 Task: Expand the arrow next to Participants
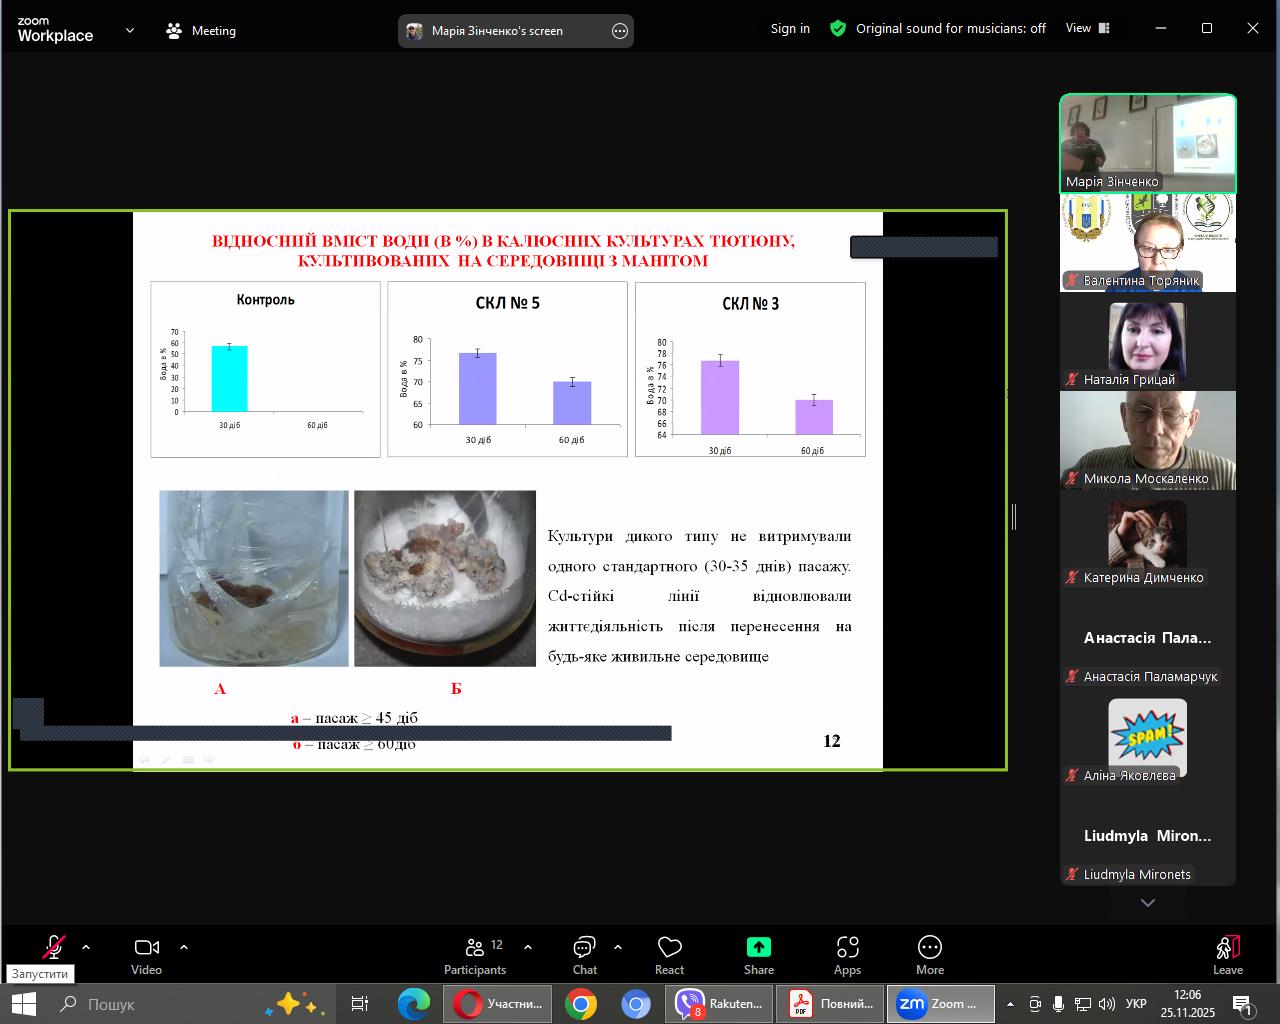pos(528,947)
